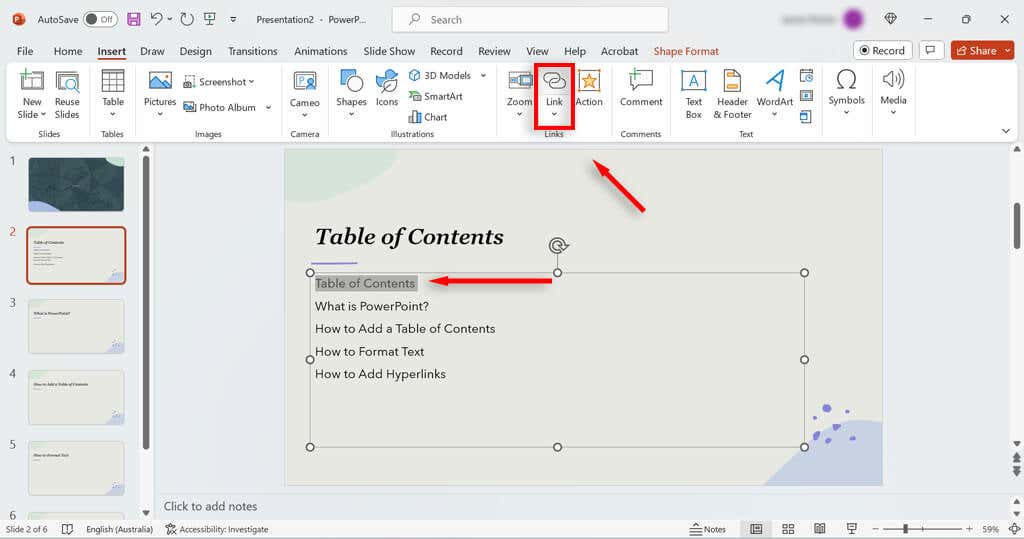
Task: Toggle the Notes pane in status bar
Action: point(708,529)
